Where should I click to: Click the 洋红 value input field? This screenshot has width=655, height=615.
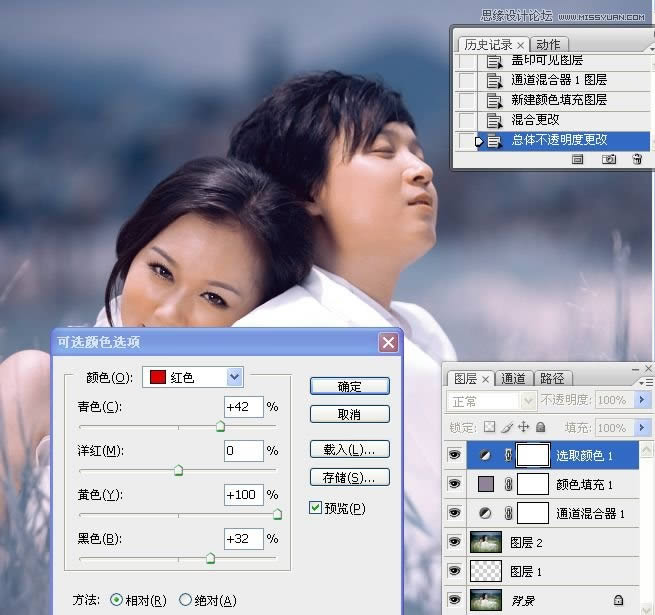pyautogui.click(x=243, y=451)
